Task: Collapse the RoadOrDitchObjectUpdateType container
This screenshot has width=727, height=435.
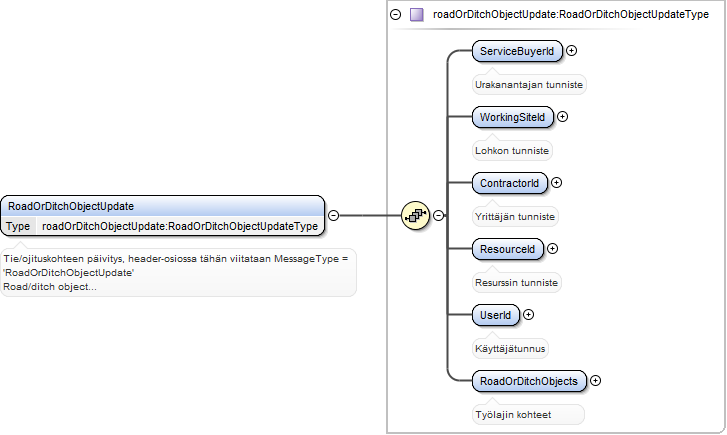Action: click(395, 14)
